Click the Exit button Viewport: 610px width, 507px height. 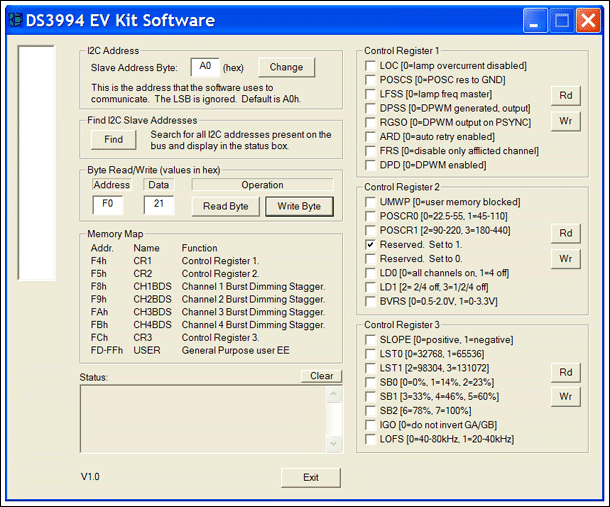click(x=311, y=477)
